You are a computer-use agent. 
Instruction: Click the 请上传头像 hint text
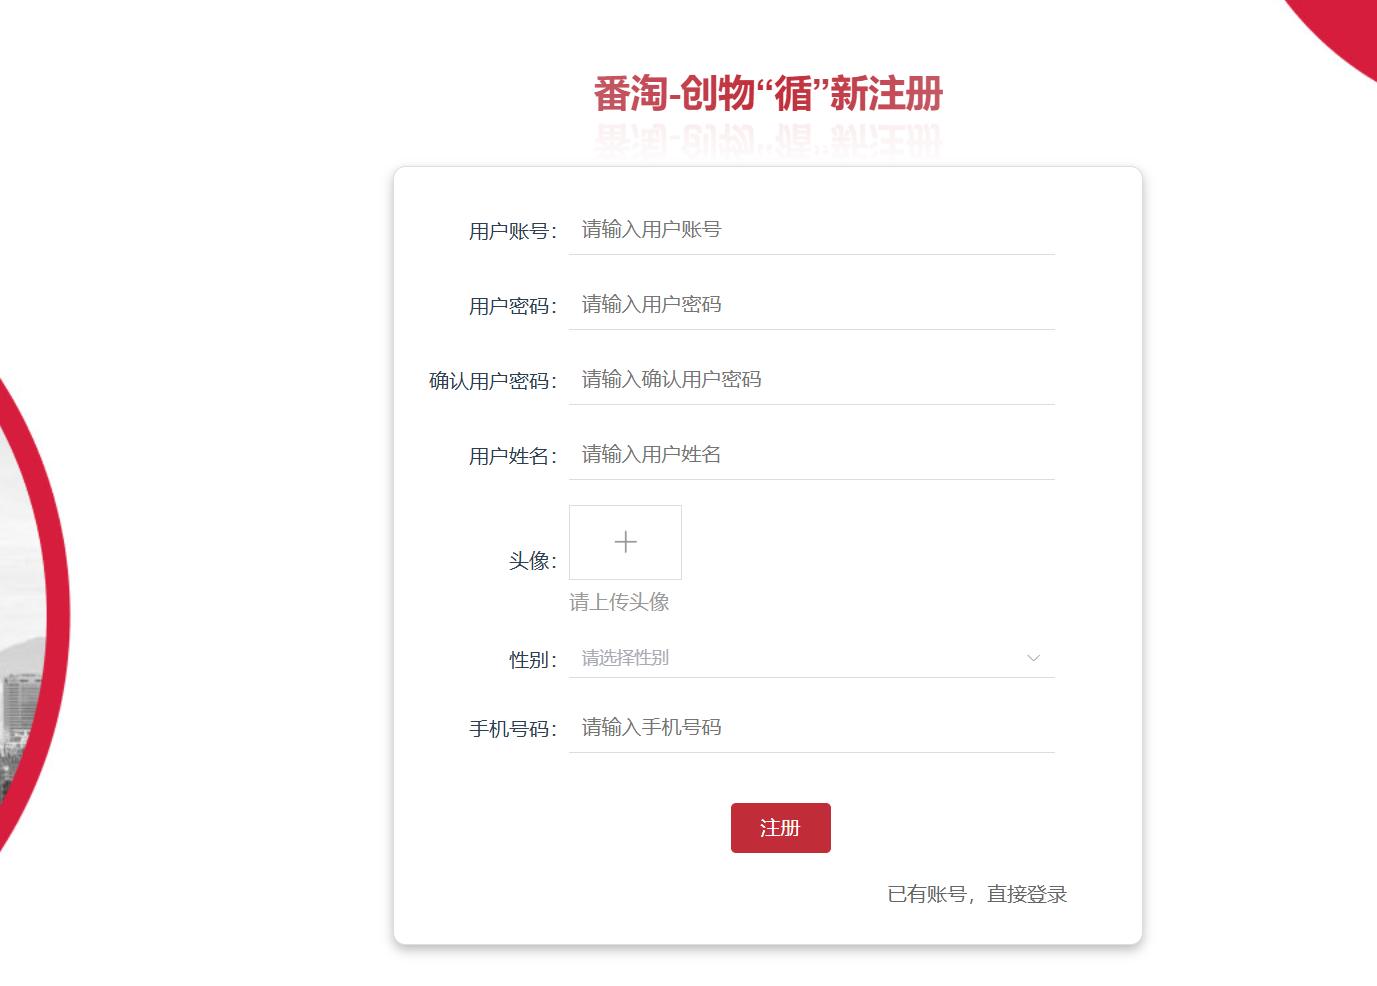[x=619, y=602]
